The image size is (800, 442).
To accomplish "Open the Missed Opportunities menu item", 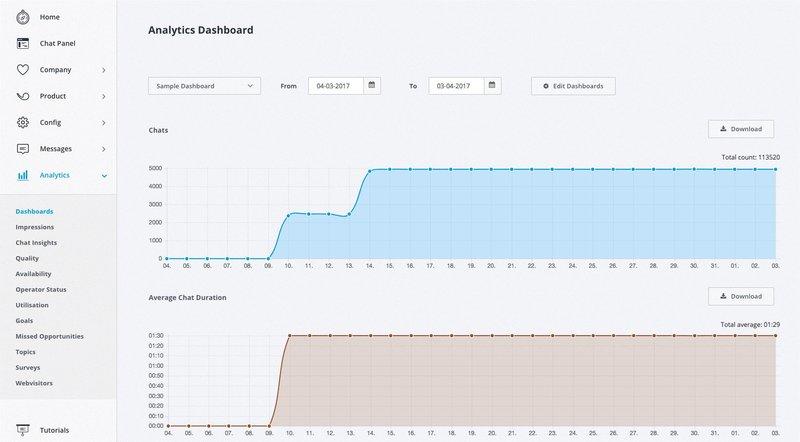I will 49,336.
